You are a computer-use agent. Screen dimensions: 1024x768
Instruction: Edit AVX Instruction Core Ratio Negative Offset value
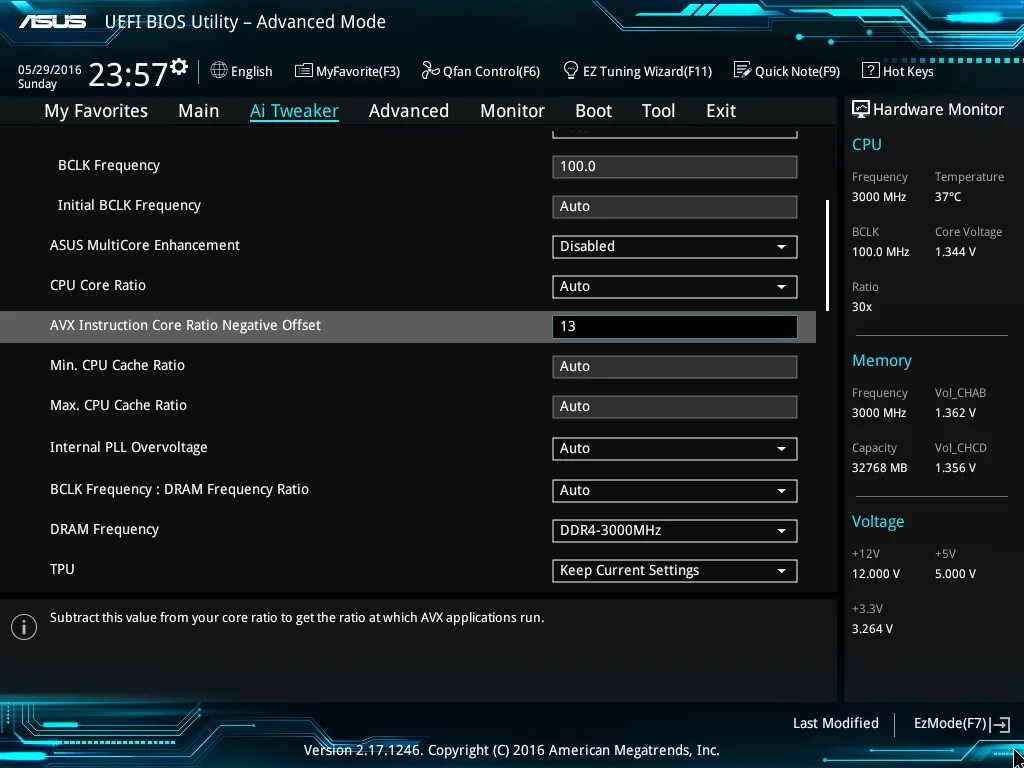coord(674,326)
